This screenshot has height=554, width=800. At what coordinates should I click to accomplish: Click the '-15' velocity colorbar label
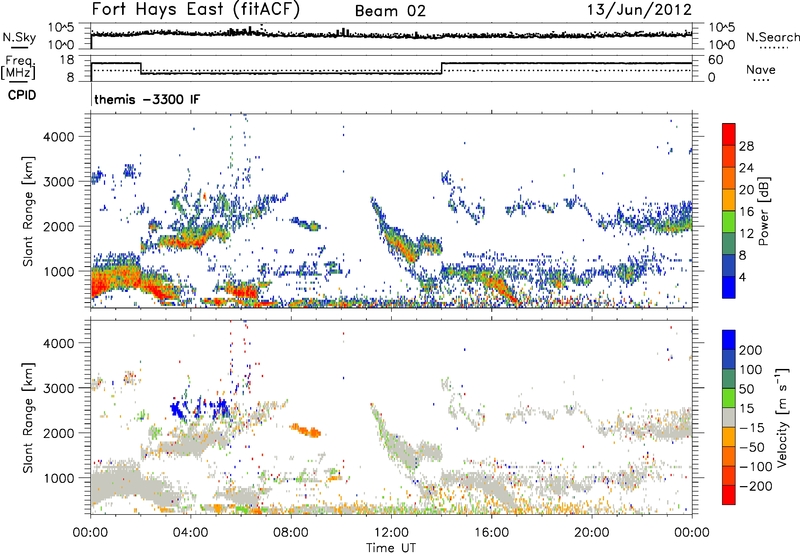pos(752,428)
